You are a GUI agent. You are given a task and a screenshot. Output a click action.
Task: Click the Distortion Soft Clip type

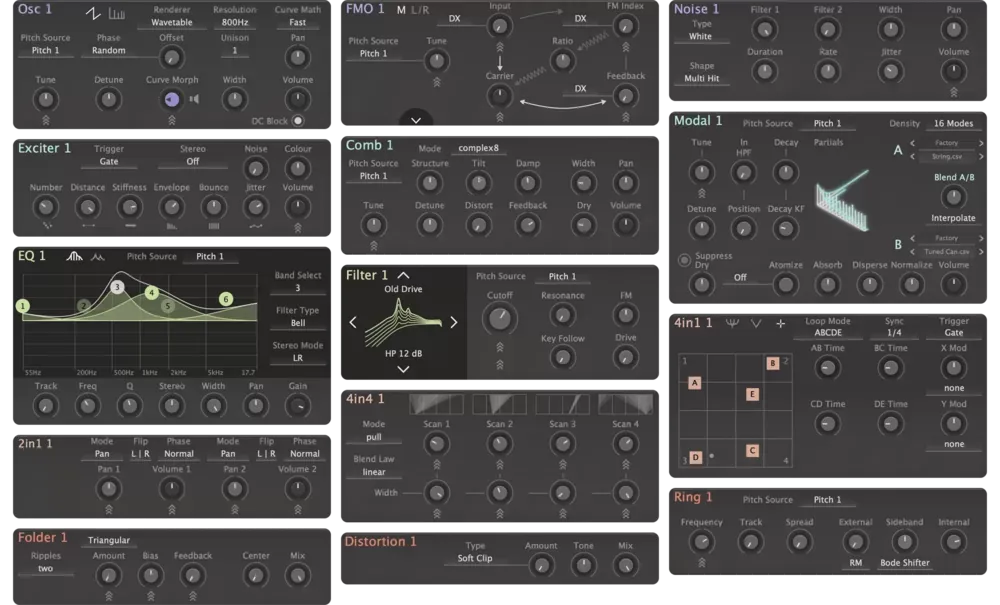pos(474,558)
